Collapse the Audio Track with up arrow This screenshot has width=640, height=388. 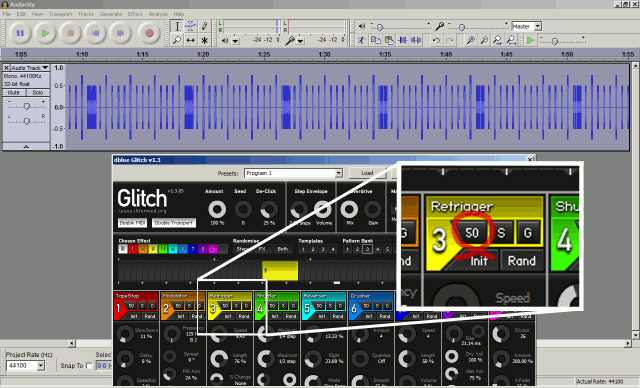26,146
